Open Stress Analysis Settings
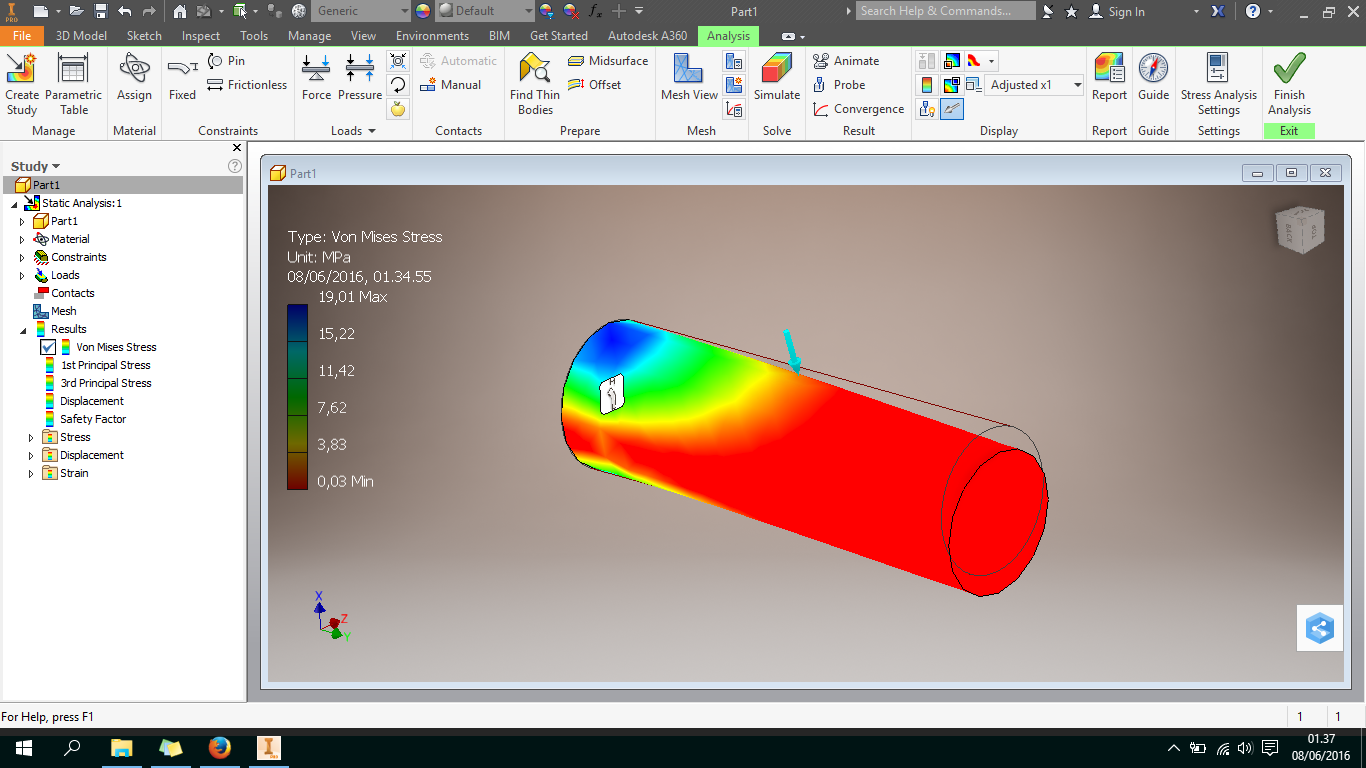1366x768 pixels. coord(1218,85)
